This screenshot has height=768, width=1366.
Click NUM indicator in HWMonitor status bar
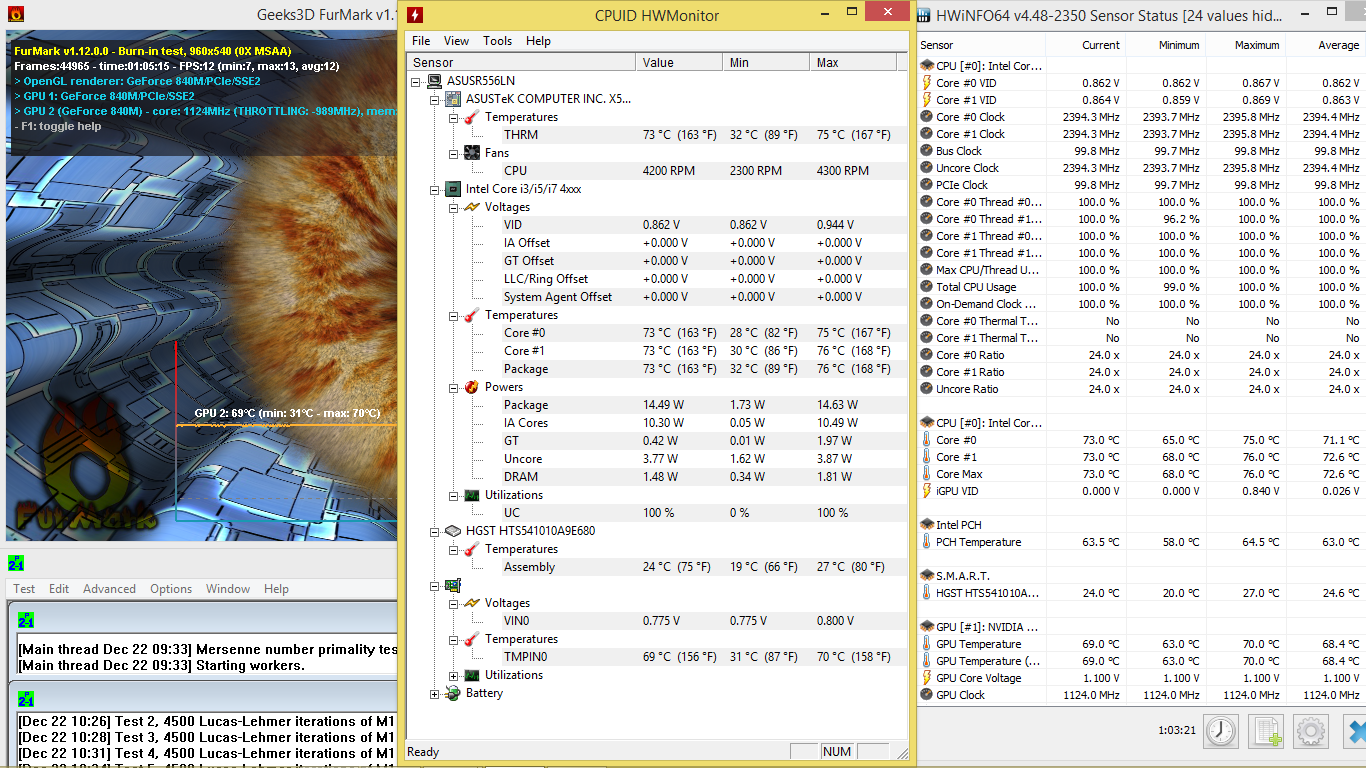pos(837,752)
